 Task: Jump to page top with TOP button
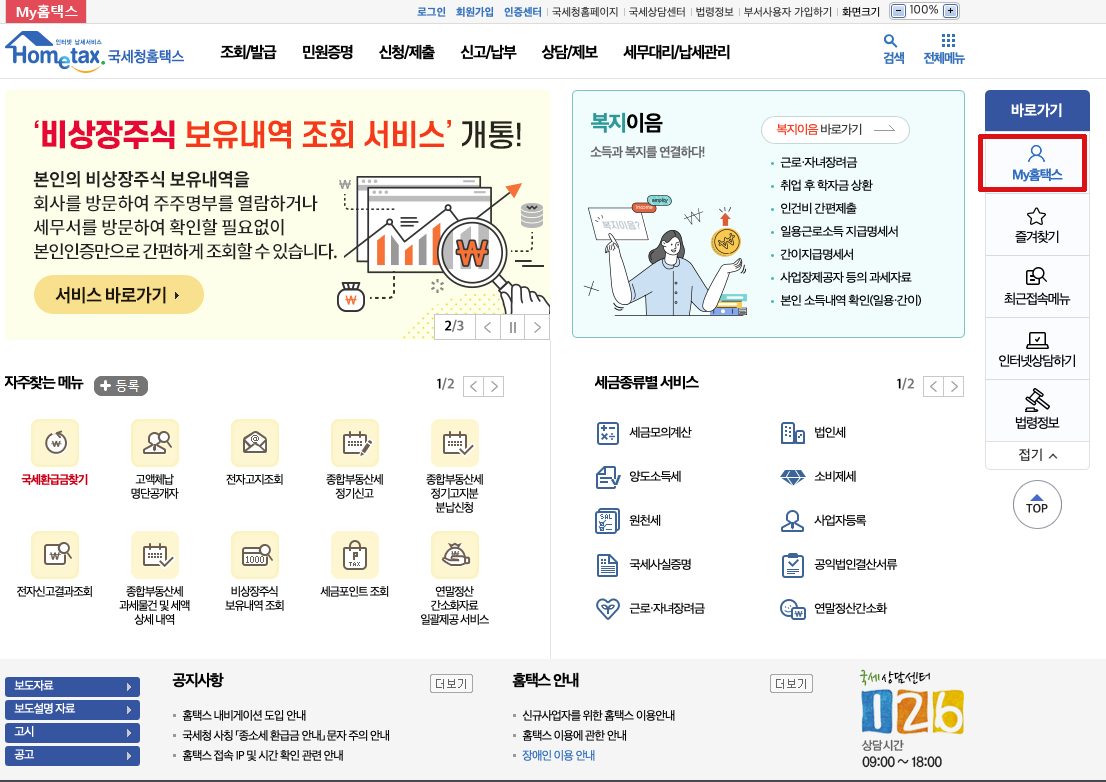pyautogui.click(x=1037, y=505)
